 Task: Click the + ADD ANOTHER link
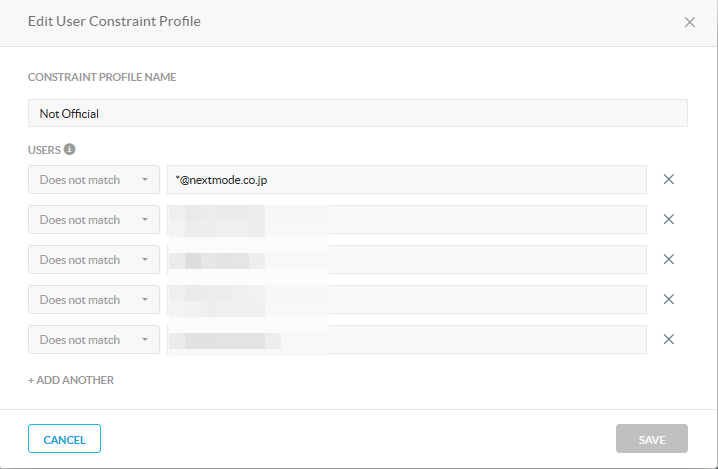coord(71,380)
